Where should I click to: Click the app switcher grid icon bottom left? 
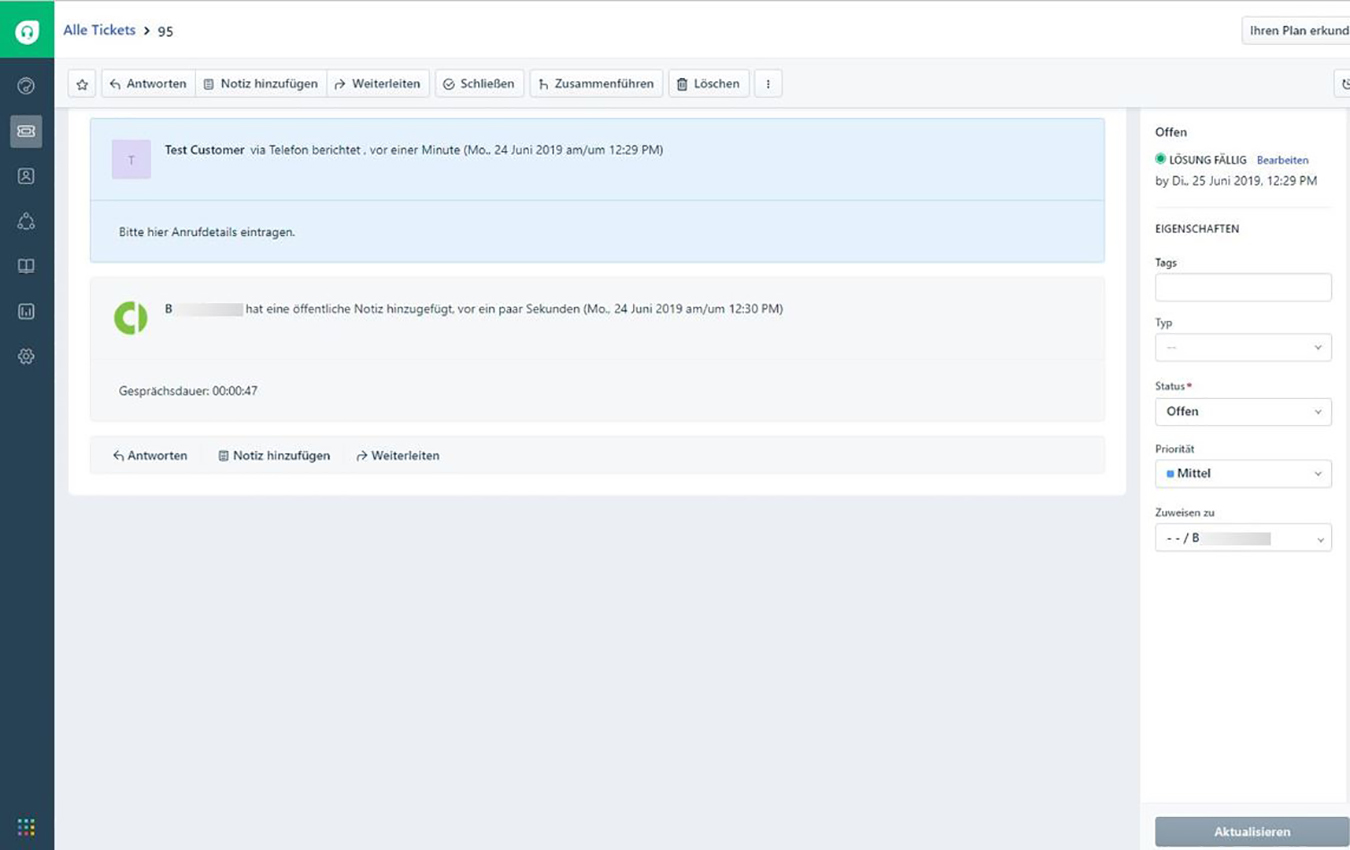(x=26, y=826)
